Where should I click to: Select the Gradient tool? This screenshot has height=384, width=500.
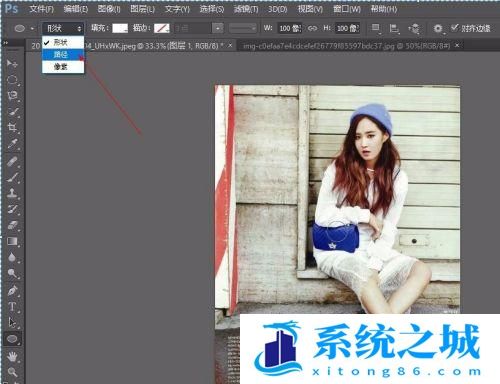tap(12, 241)
